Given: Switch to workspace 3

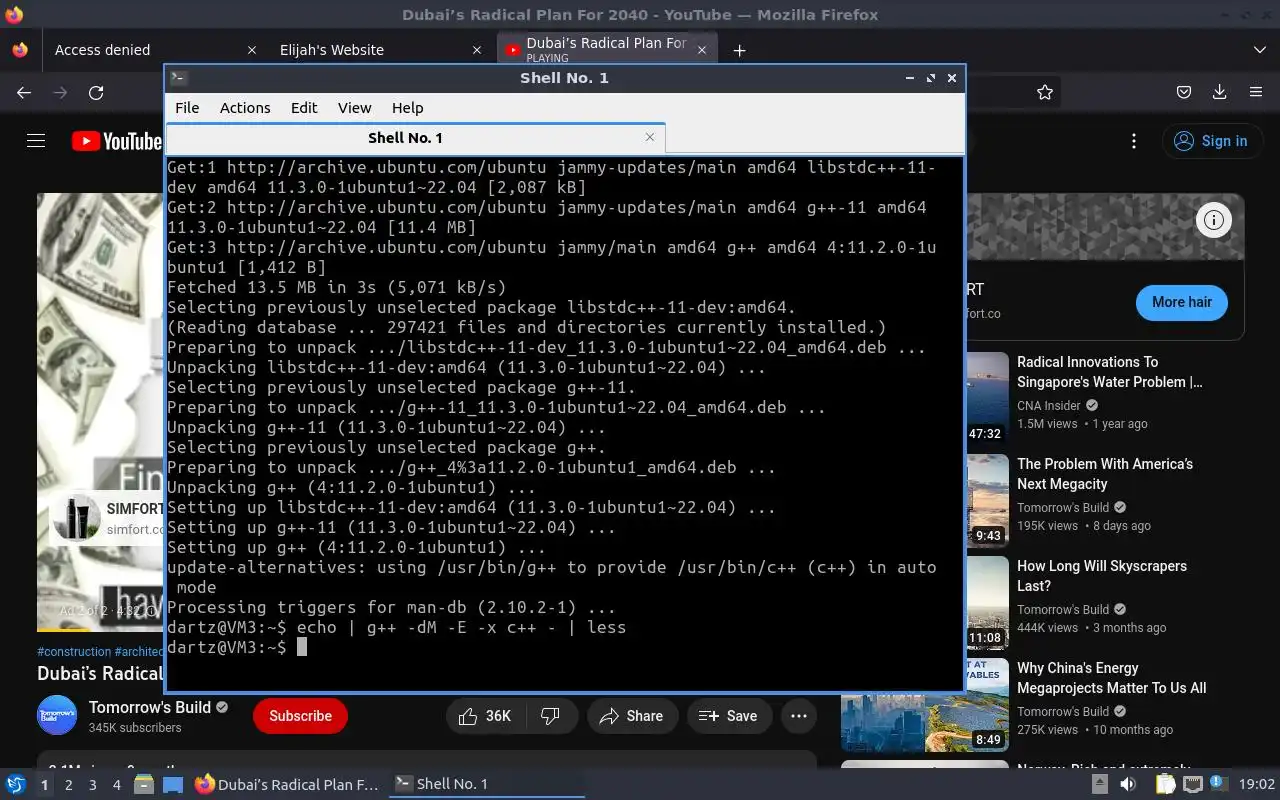Looking at the screenshot, I should pos(92,785).
